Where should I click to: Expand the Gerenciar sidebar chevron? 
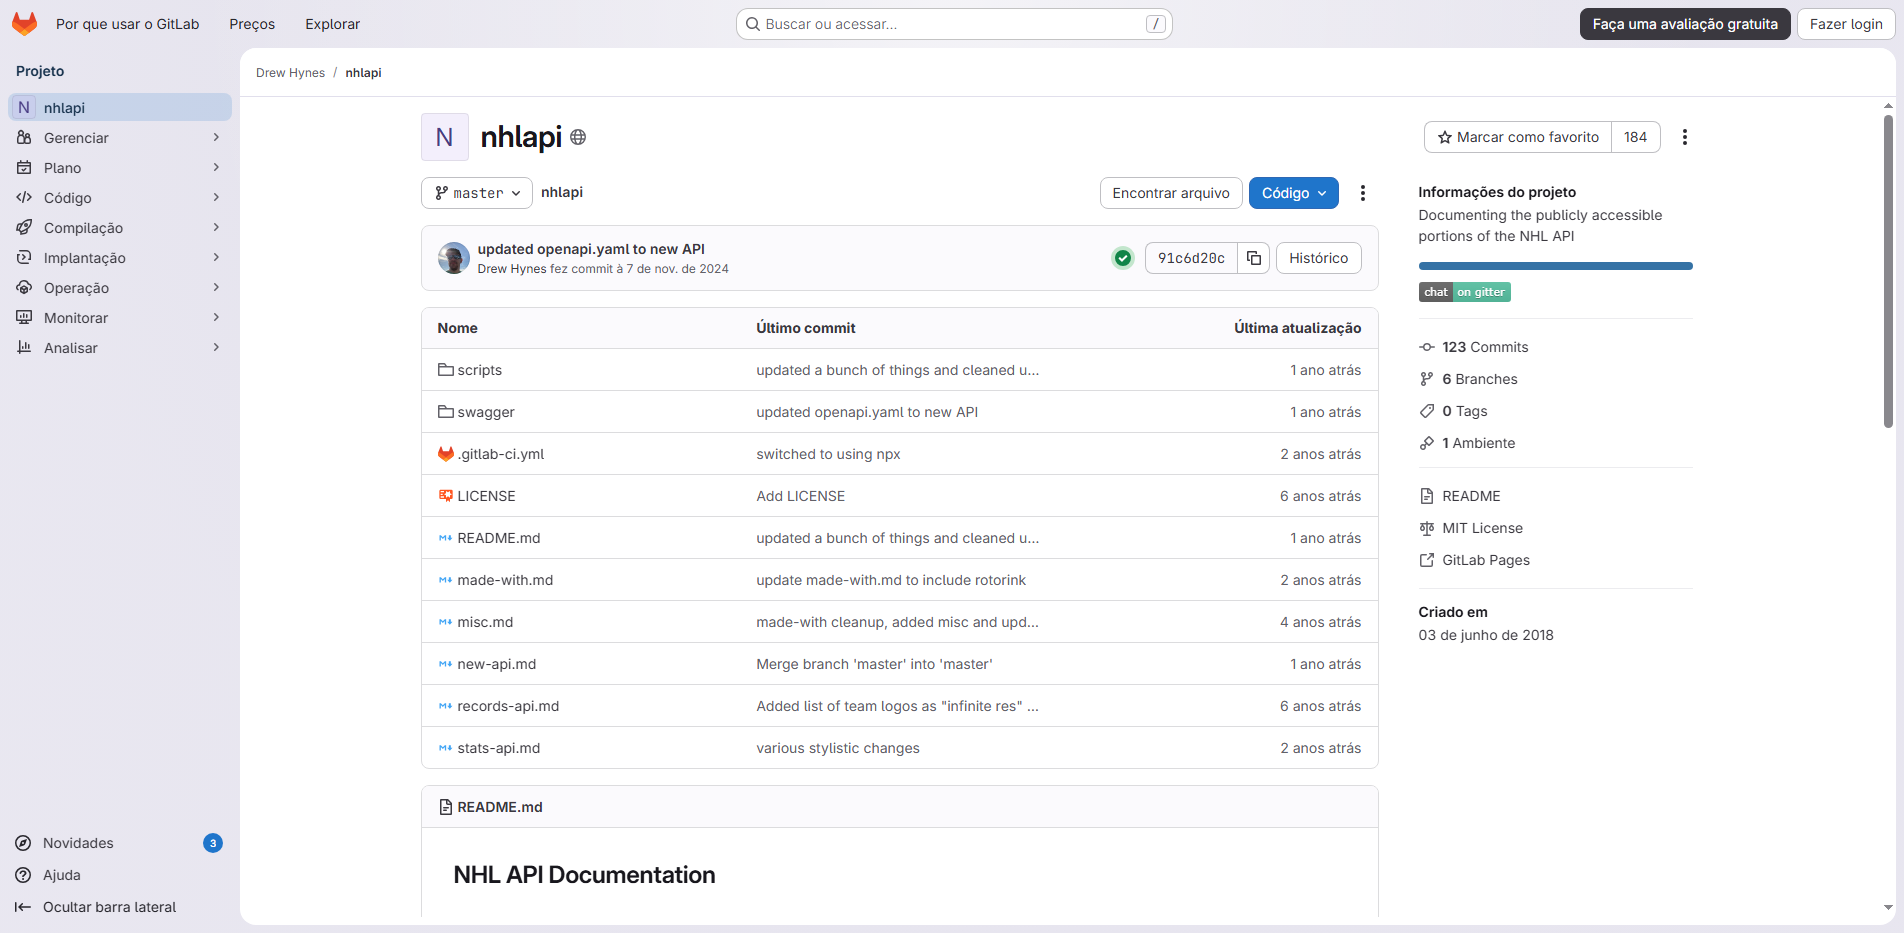(x=216, y=137)
